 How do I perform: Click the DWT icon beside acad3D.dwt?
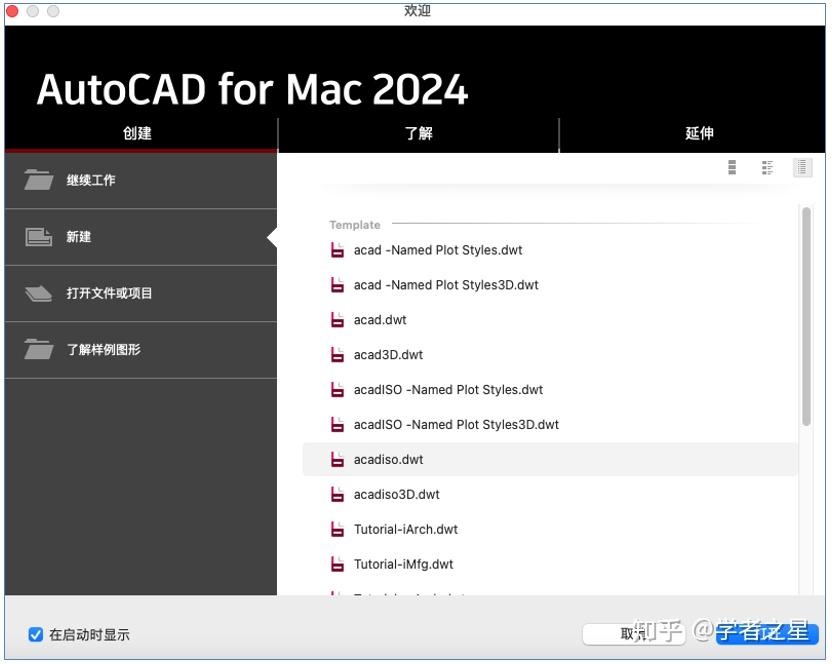(x=337, y=354)
